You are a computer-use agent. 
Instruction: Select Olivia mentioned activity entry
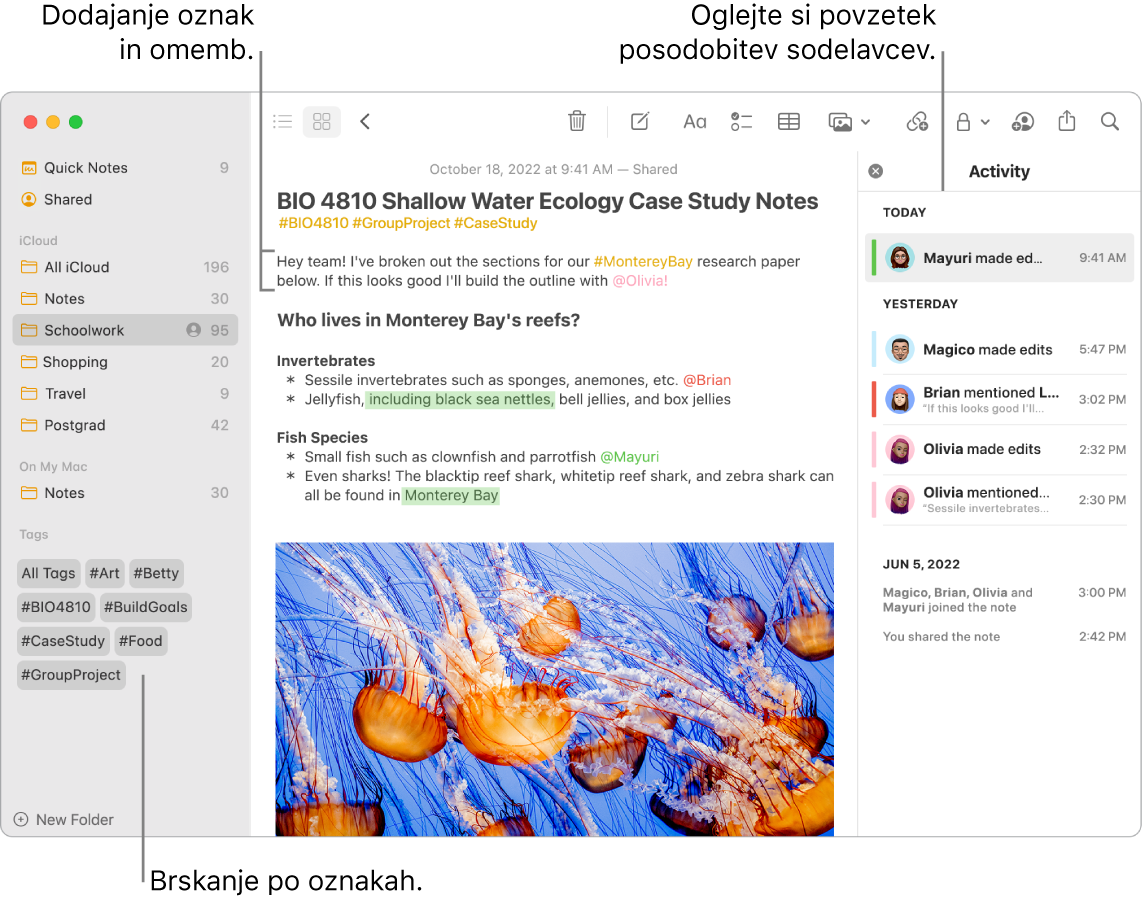pos(1000,500)
